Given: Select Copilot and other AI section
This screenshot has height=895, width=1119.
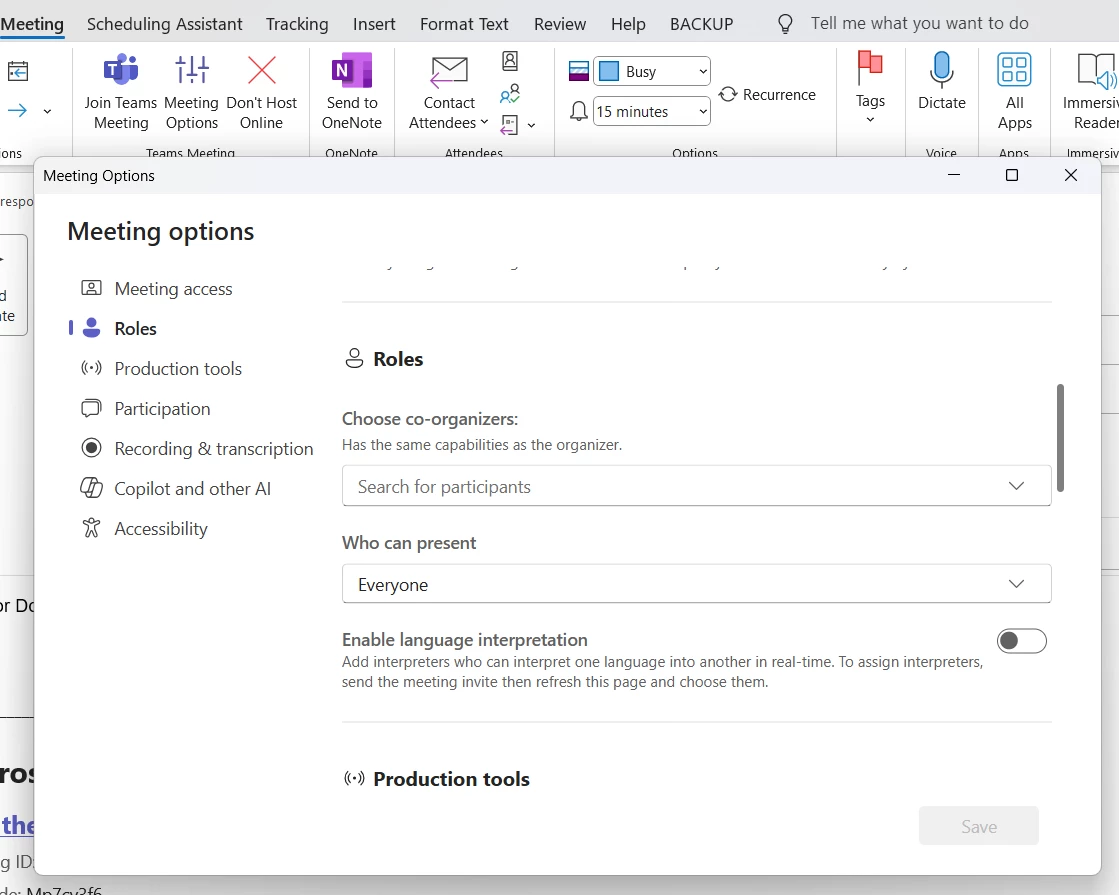Looking at the screenshot, I should coord(192,489).
